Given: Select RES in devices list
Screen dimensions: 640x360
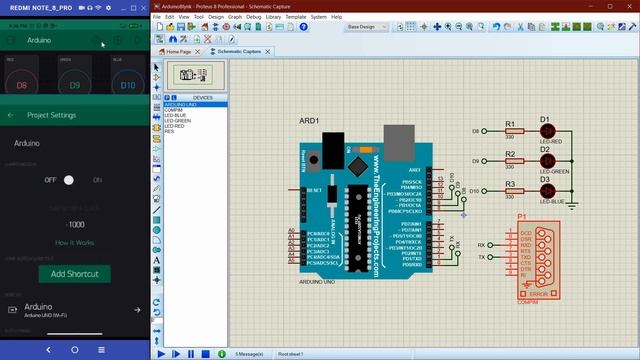Looking at the screenshot, I should (196, 131).
